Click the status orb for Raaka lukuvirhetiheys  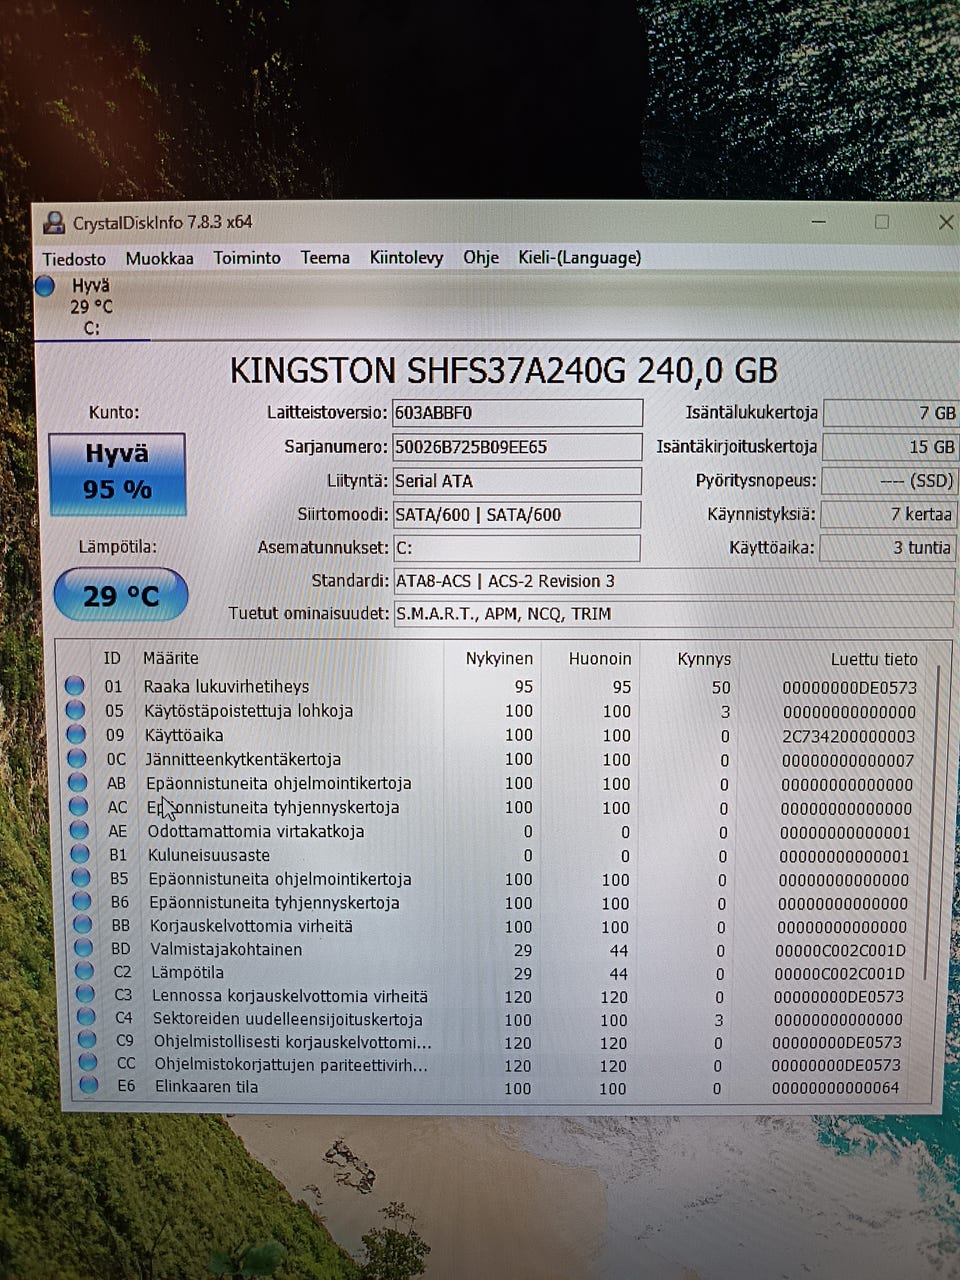75,686
